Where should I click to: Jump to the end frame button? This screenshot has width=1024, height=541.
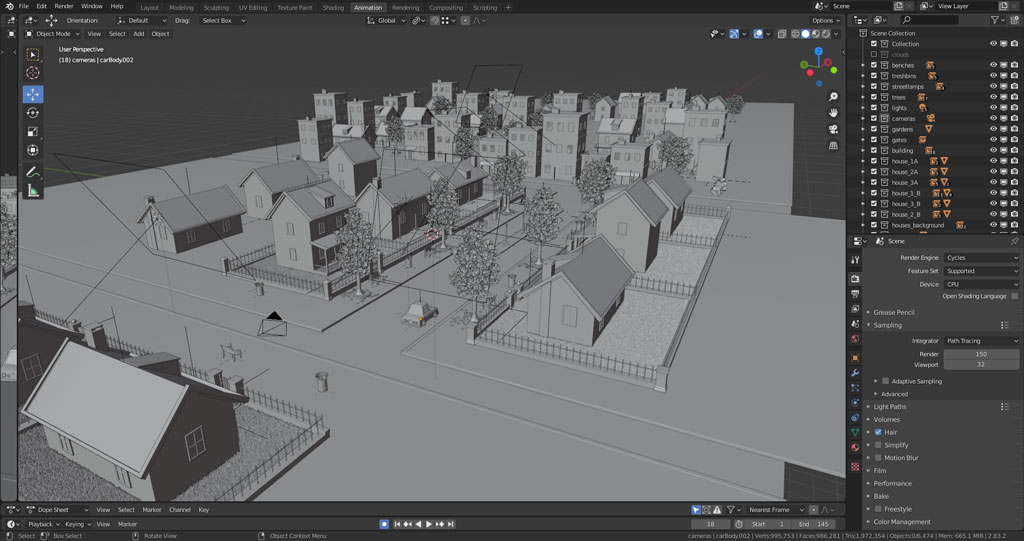click(451, 524)
